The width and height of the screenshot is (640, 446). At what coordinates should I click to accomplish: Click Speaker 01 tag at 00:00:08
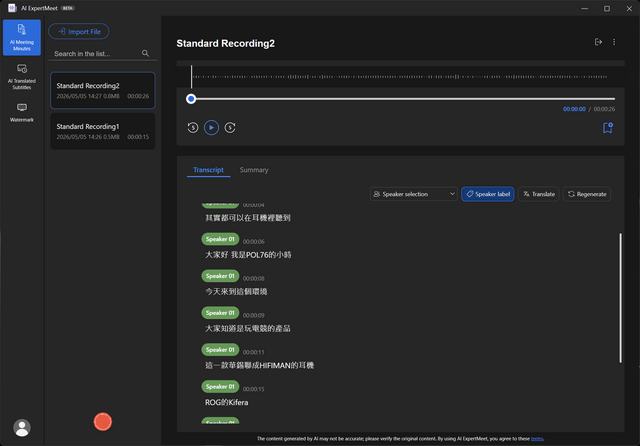(x=220, y=276)
